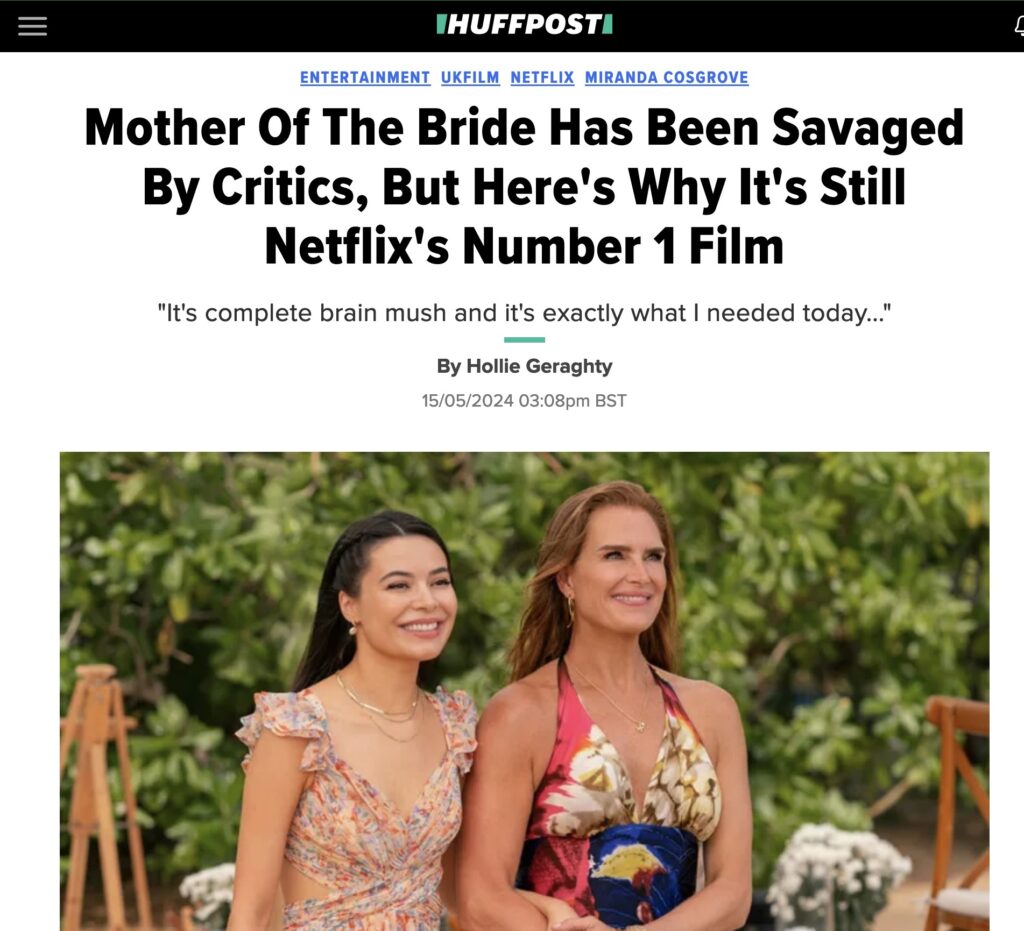
Task: Open the hamburger navigation menu
Action: pos(32,26)
